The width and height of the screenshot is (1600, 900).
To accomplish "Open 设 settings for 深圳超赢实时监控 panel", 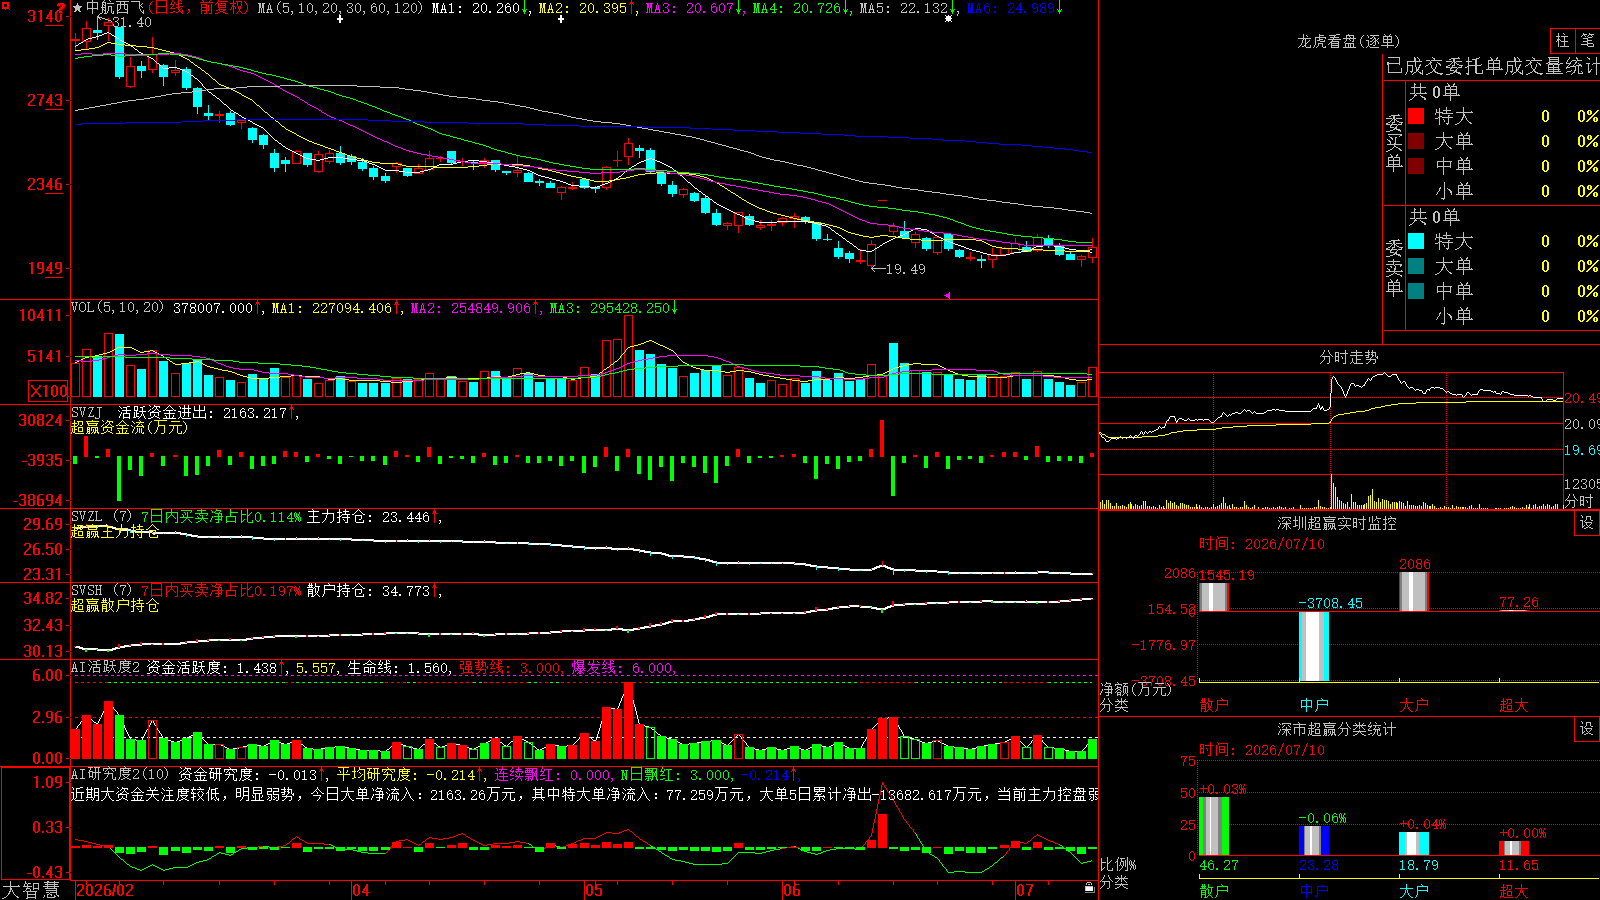I will point(1587,523).
